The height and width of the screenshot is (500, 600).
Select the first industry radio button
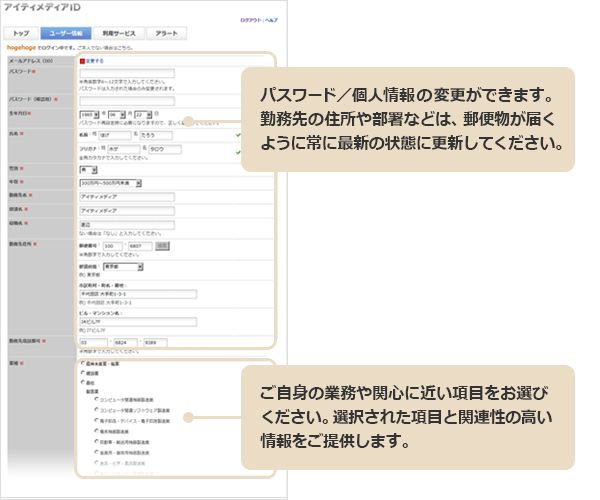tap(83, 363)
